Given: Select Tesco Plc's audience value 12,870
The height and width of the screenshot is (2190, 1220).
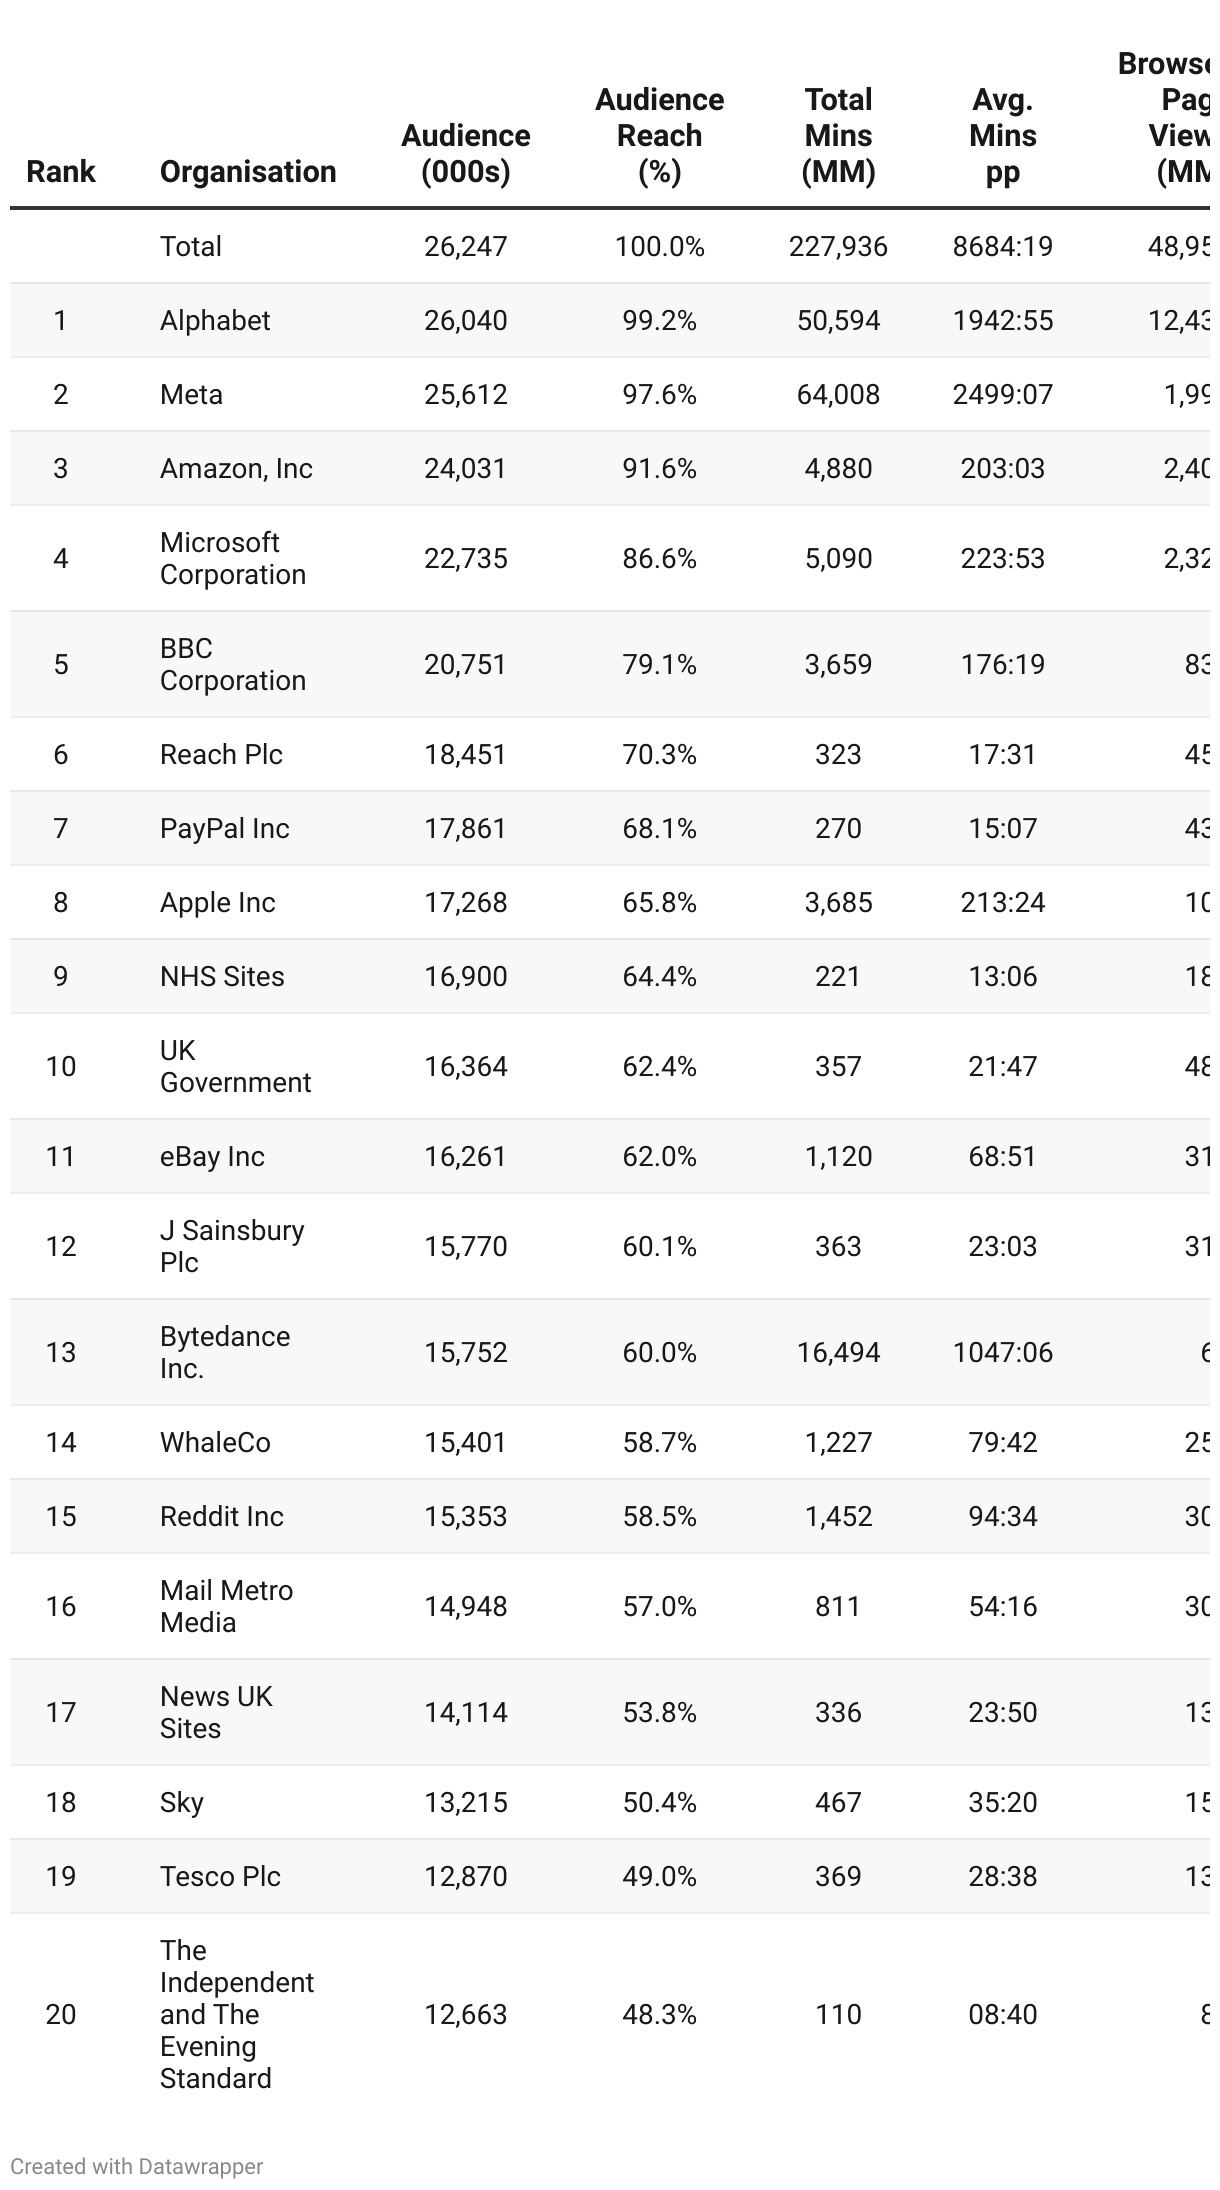Looking at the screenshot, I should [465, 1876].
